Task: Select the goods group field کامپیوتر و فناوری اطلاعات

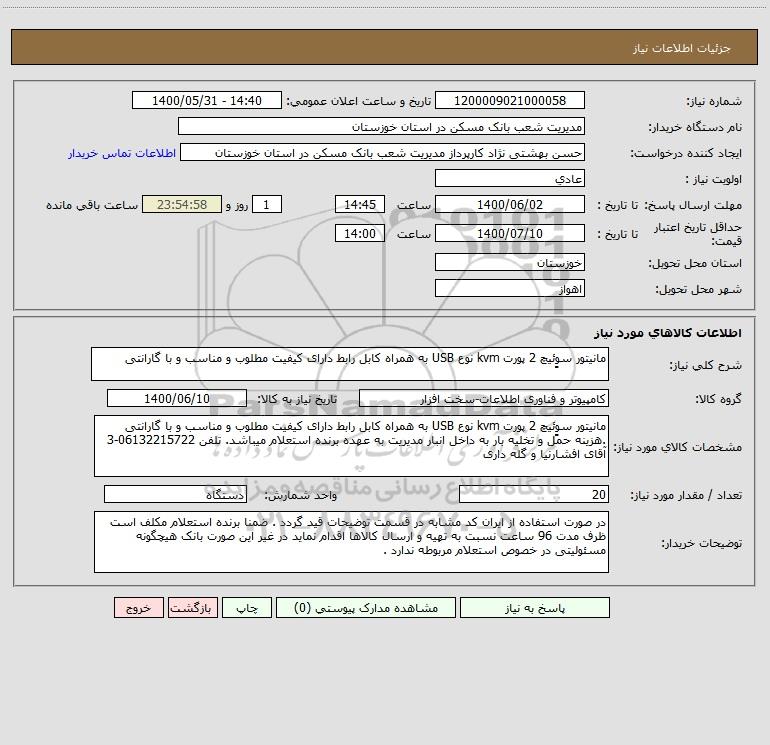Action: tap(484, 398)
